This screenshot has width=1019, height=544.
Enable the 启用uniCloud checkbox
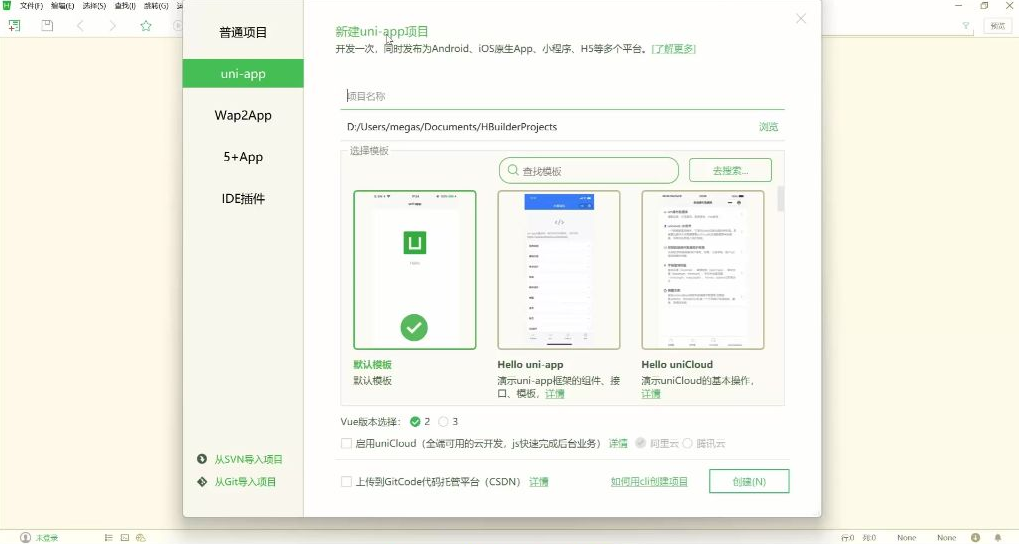(346, 443)
